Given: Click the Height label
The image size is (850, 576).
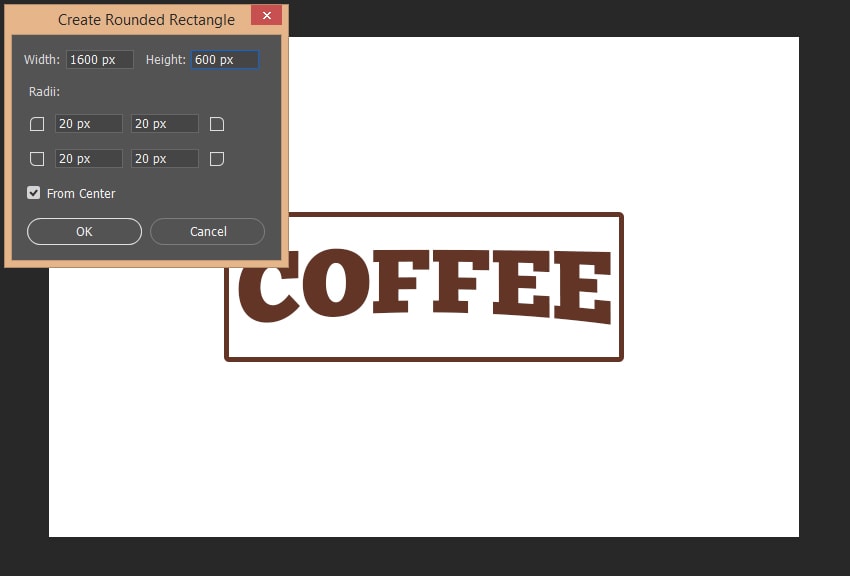Looking at the screenshot, I should pos(166,60).
